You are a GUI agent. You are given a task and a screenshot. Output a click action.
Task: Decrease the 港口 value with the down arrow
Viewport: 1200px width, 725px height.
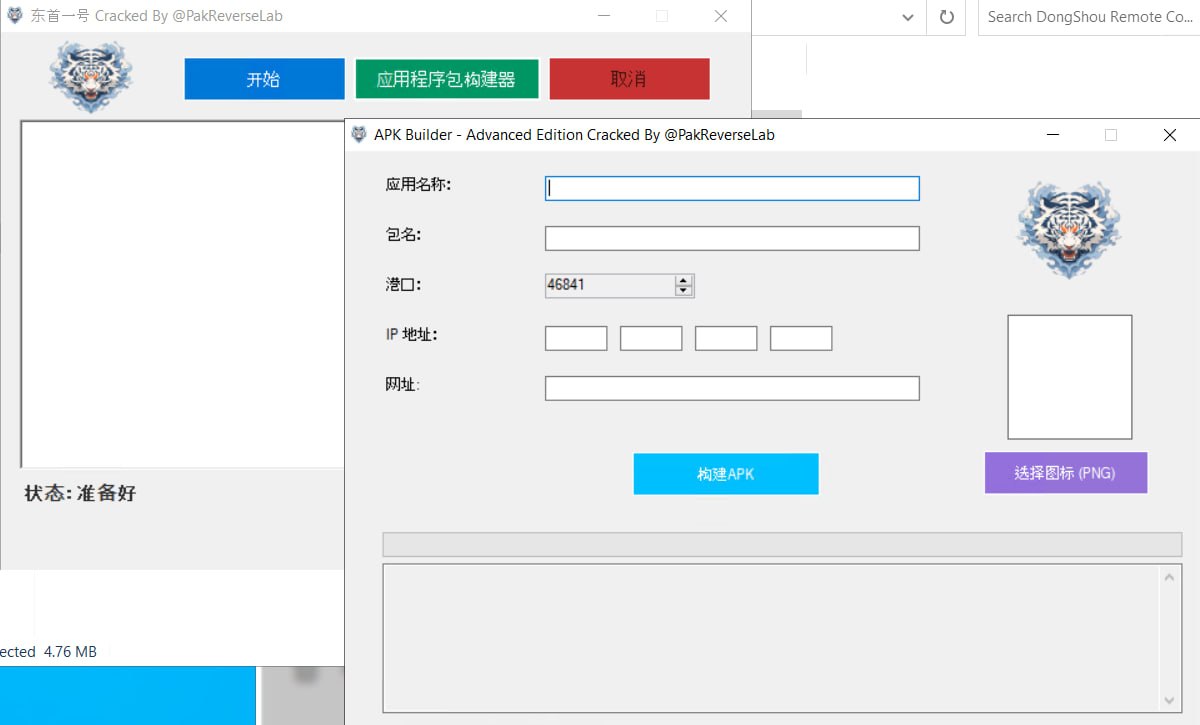[684, 291]
